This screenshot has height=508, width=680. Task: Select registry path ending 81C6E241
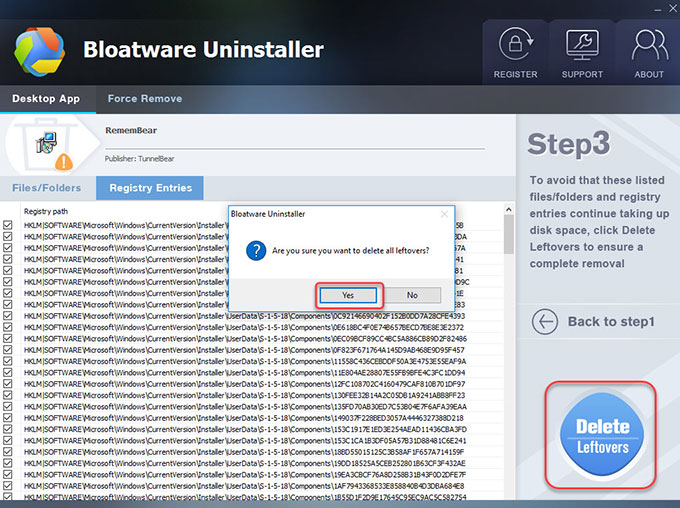click(245, 440)
